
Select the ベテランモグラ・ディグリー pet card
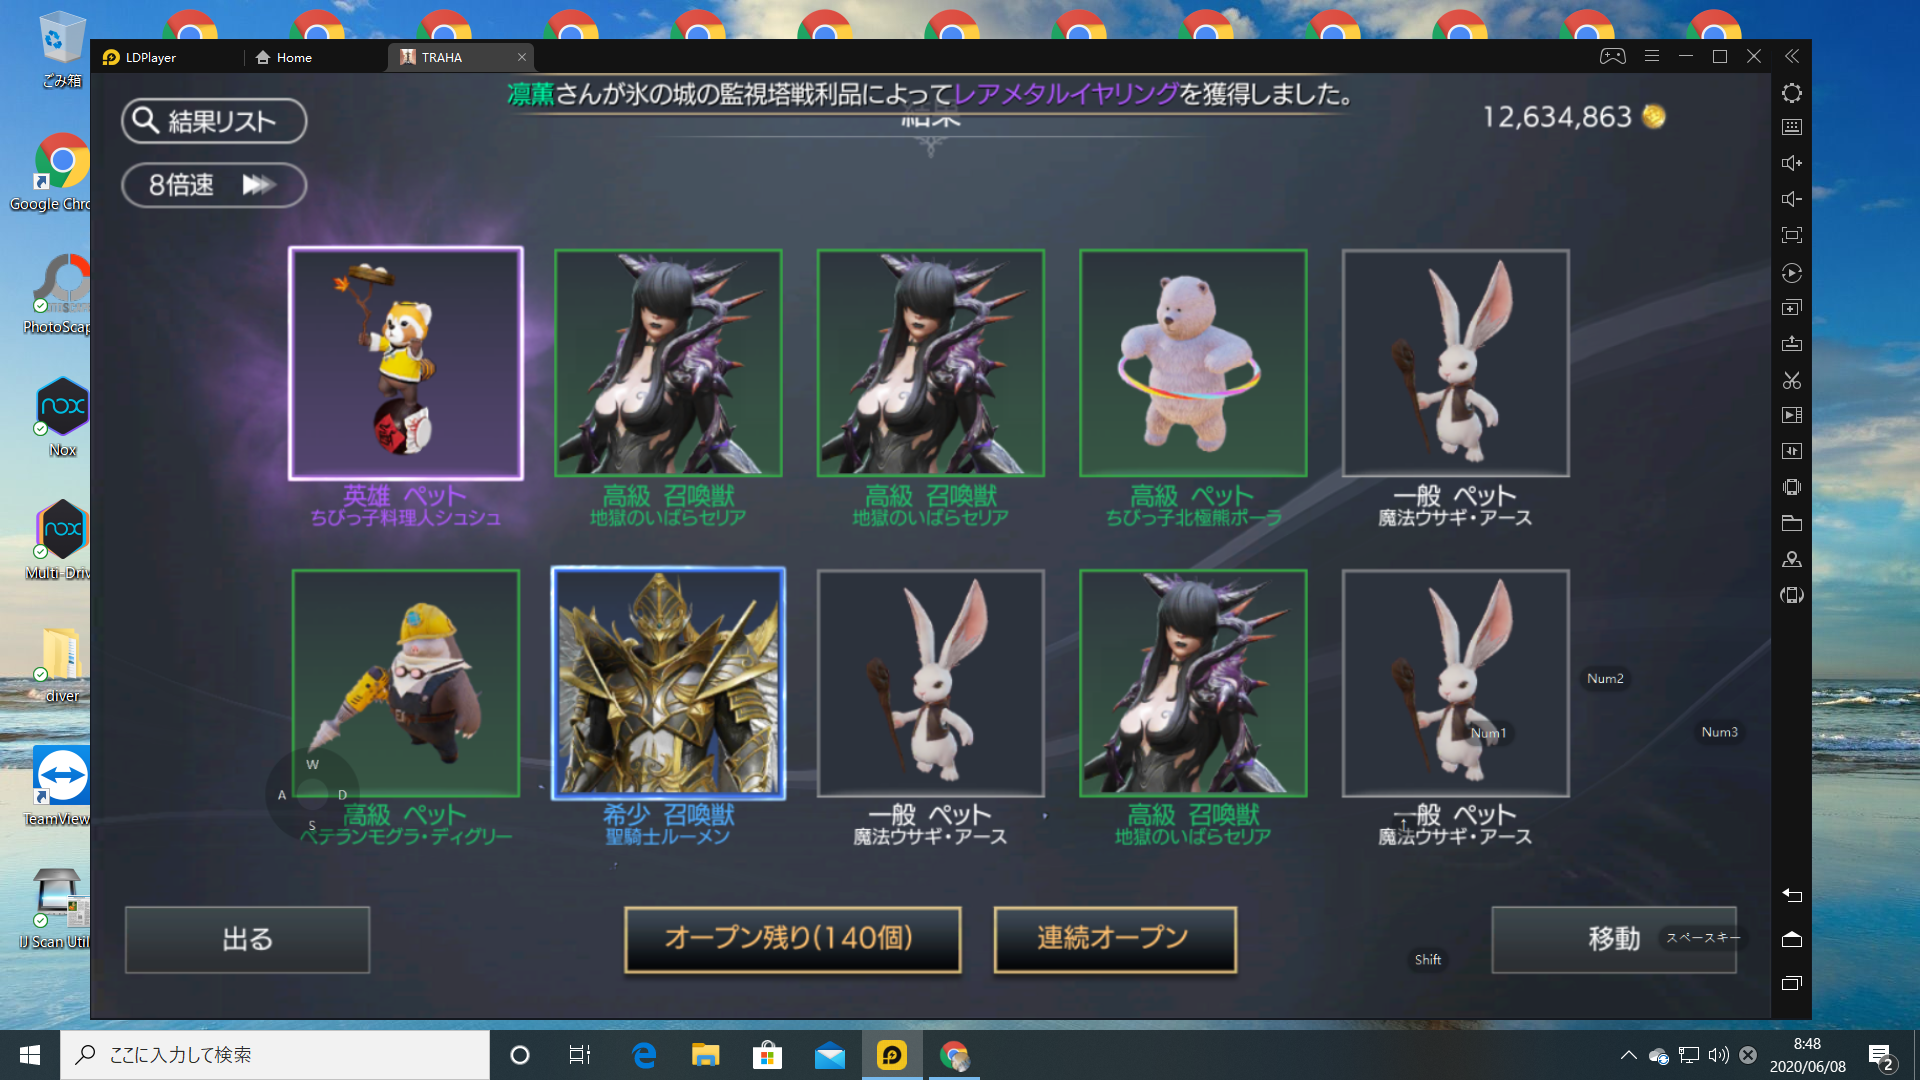pyautogui.click(x=406, y=683)
